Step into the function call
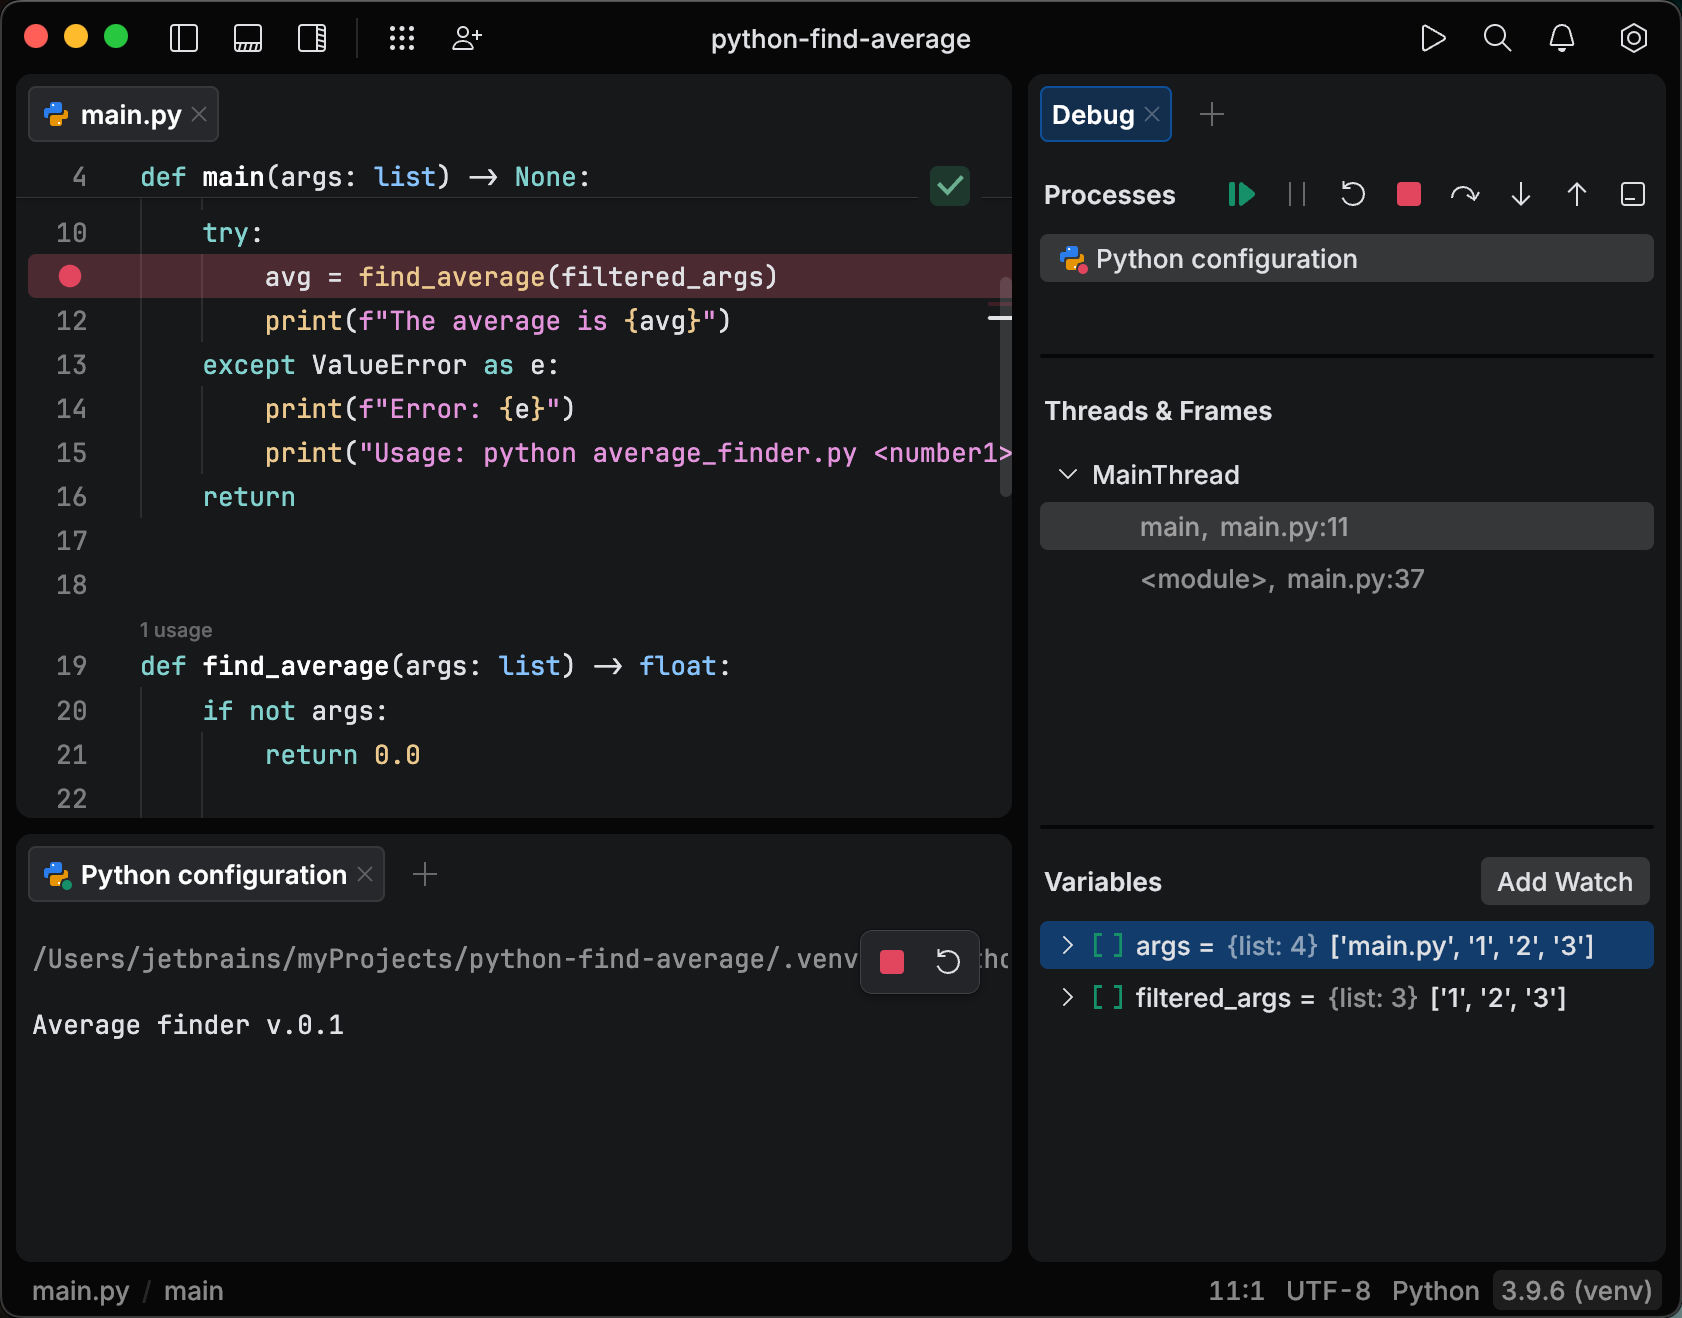The width and height of the screenshot is (1682, 1318). [1520, 195]
